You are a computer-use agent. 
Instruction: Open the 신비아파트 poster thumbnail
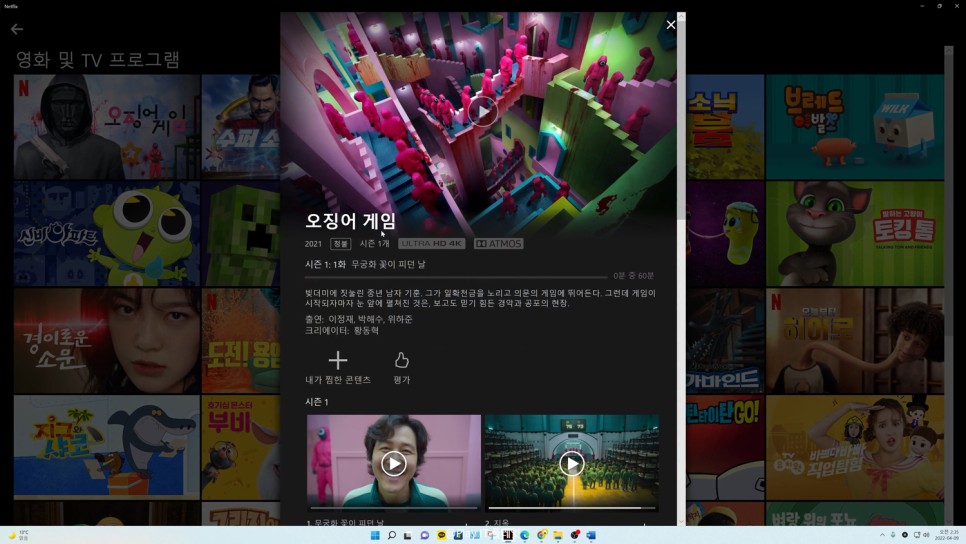pos(107,233)
